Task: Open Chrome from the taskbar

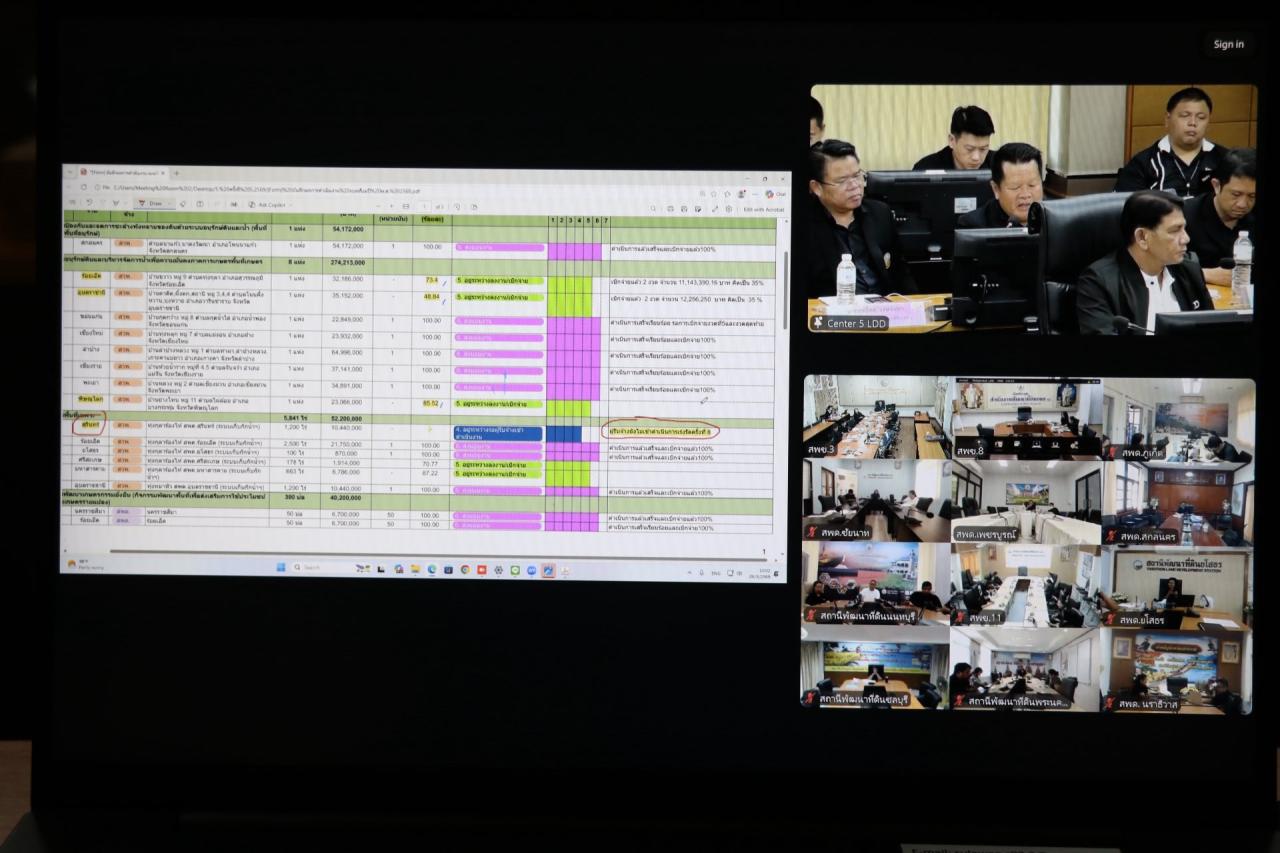Action: [x=465, y=569]
